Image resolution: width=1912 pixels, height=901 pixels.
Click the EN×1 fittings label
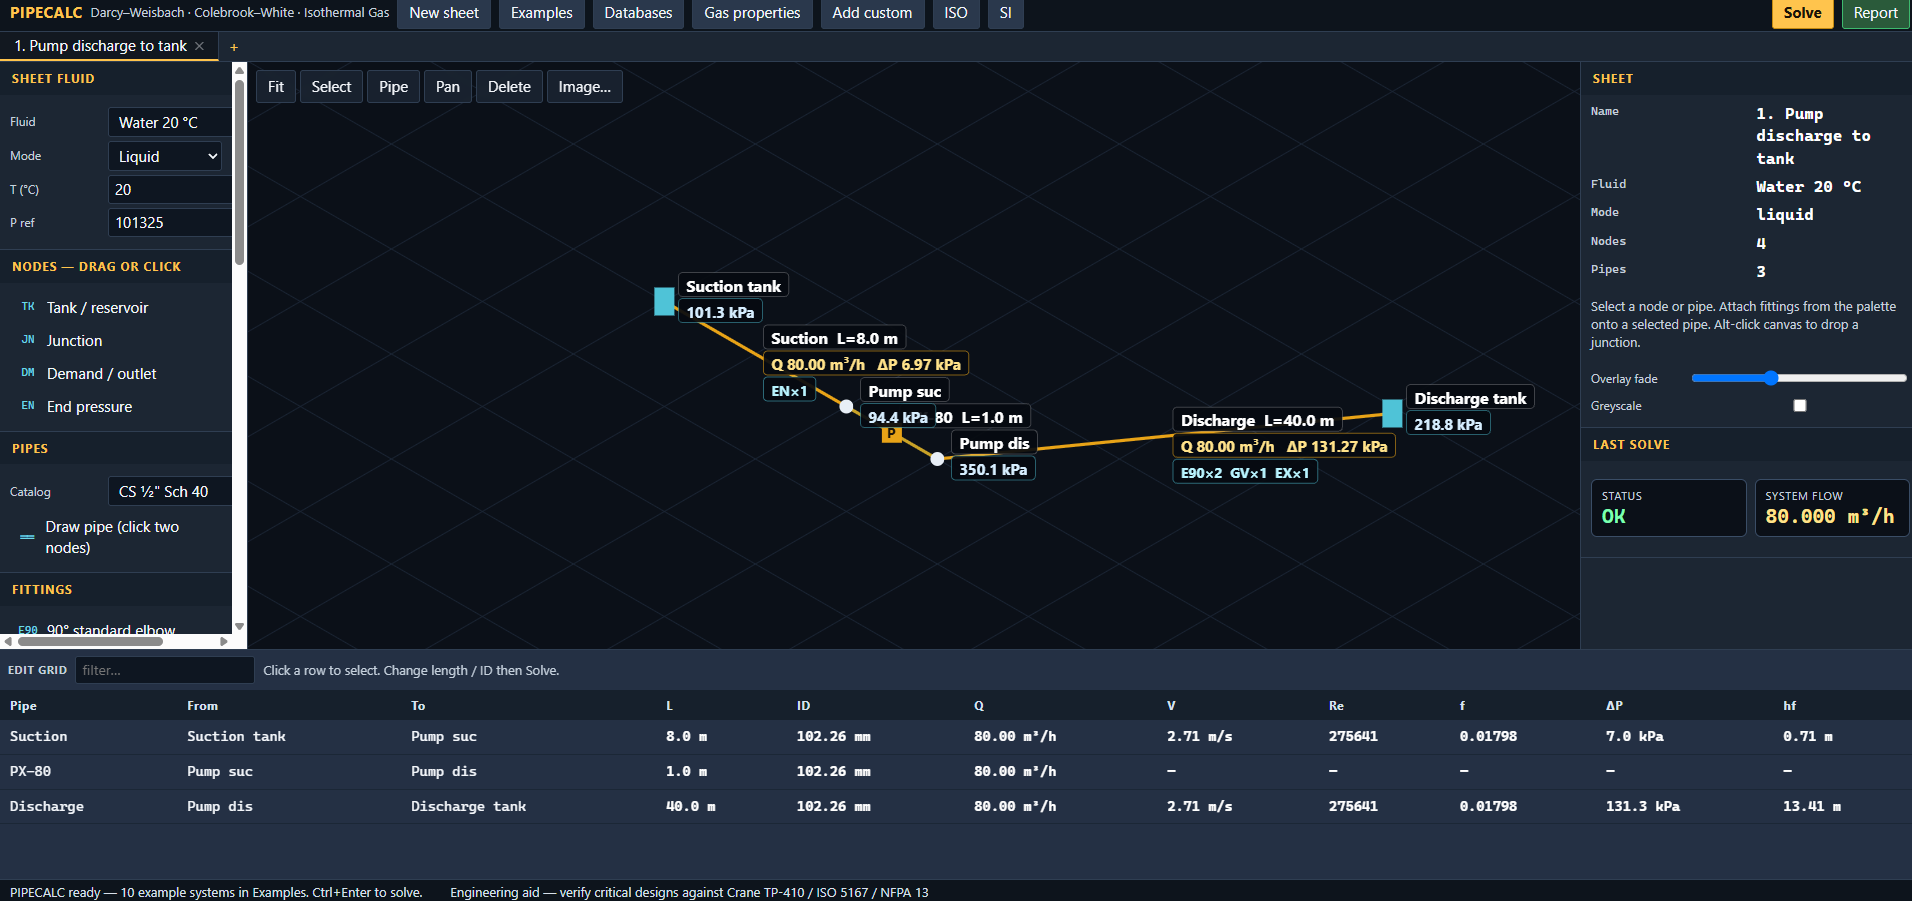point(789,391)
